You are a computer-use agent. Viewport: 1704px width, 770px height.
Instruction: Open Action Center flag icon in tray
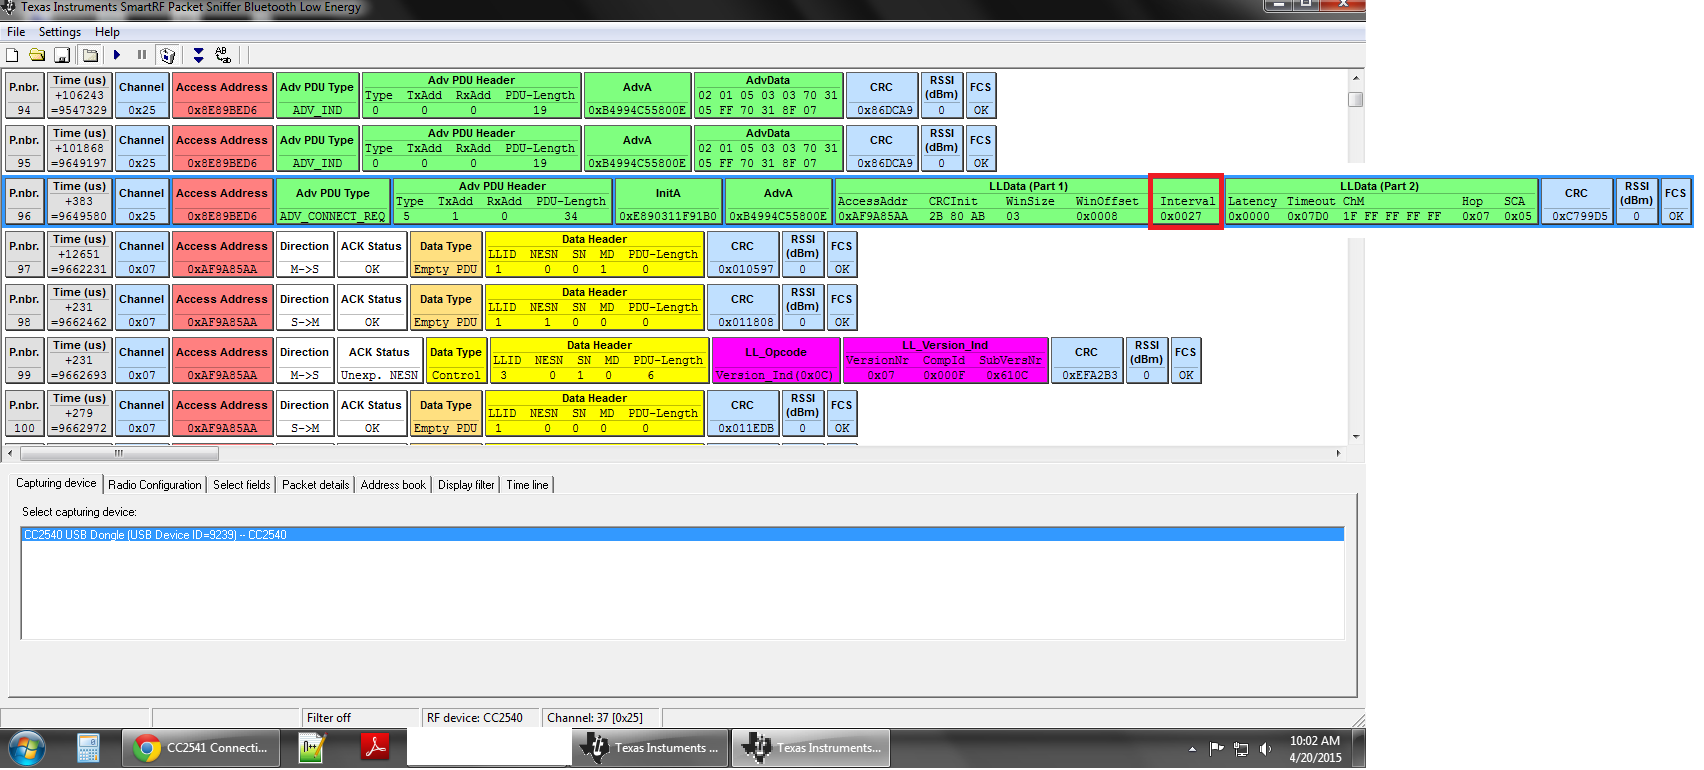(x=1216, y=749)
